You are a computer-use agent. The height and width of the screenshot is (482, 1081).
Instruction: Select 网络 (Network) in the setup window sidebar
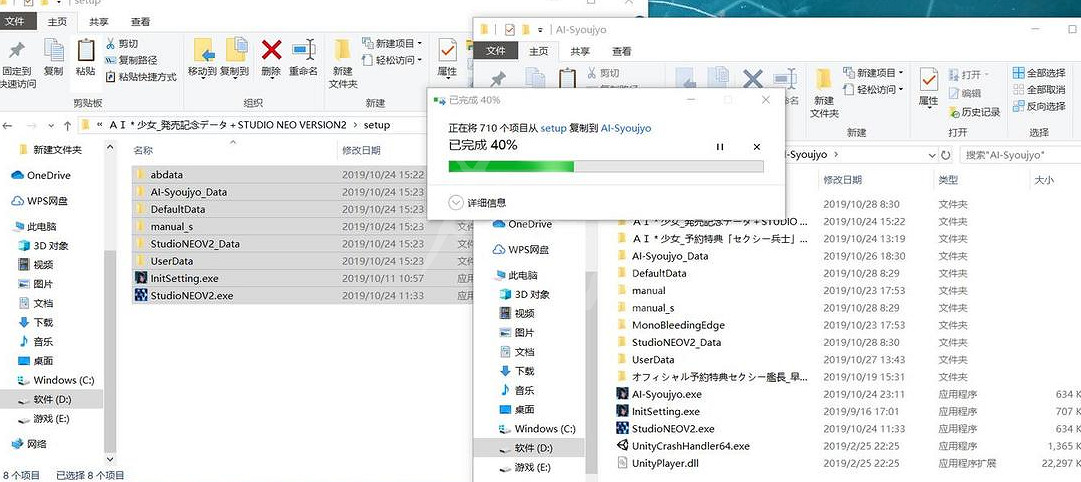[x=30, y=444]
